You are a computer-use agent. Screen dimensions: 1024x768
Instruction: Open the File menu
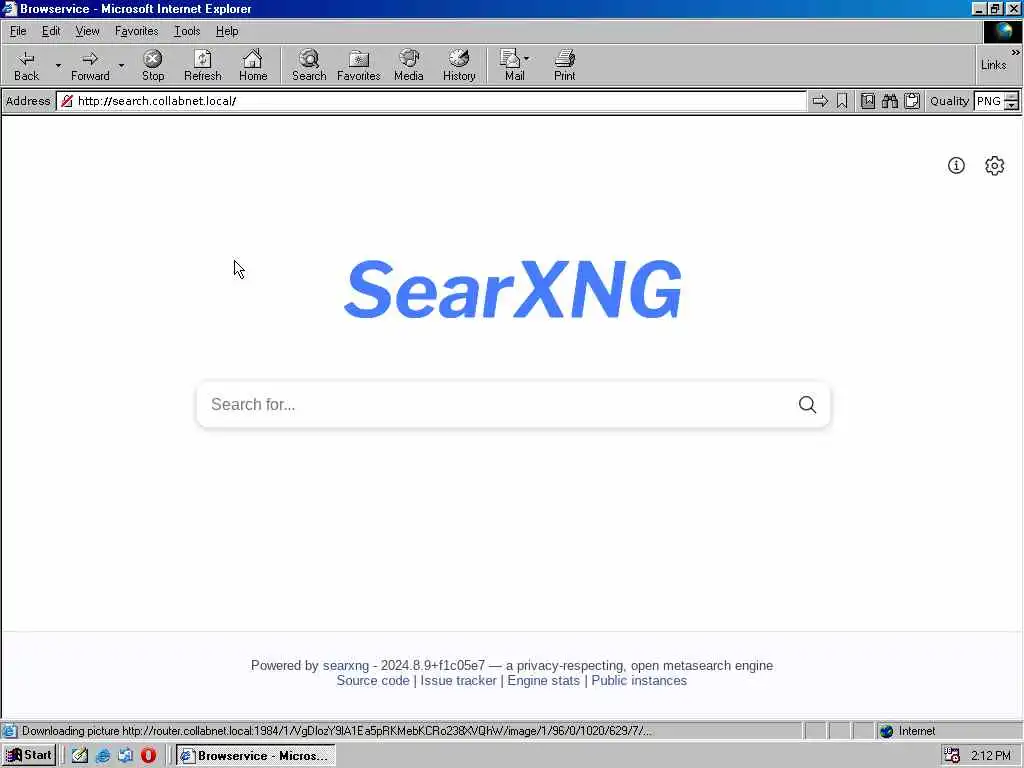coord(18,31)
